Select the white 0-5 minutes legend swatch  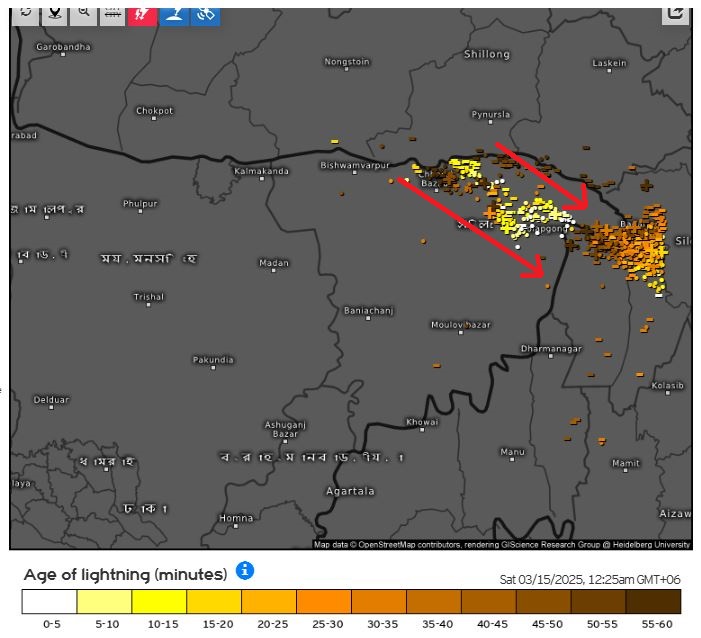(50, 601)
